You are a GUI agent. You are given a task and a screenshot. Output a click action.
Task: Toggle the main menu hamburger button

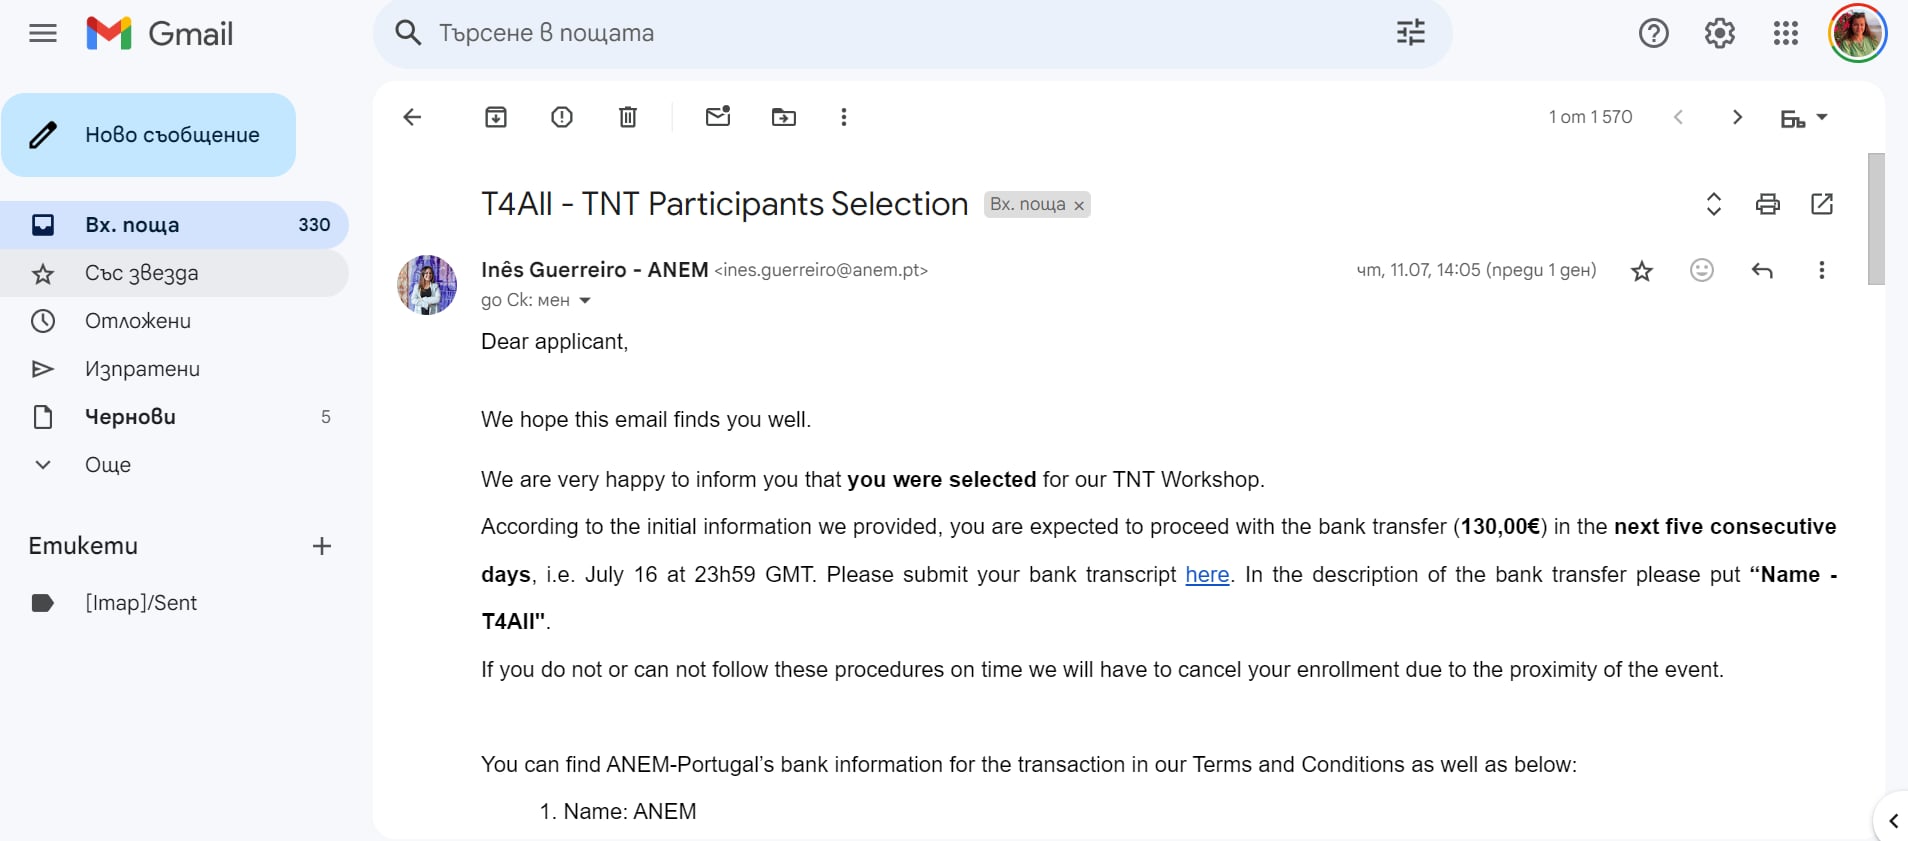[x=43, y=34]
